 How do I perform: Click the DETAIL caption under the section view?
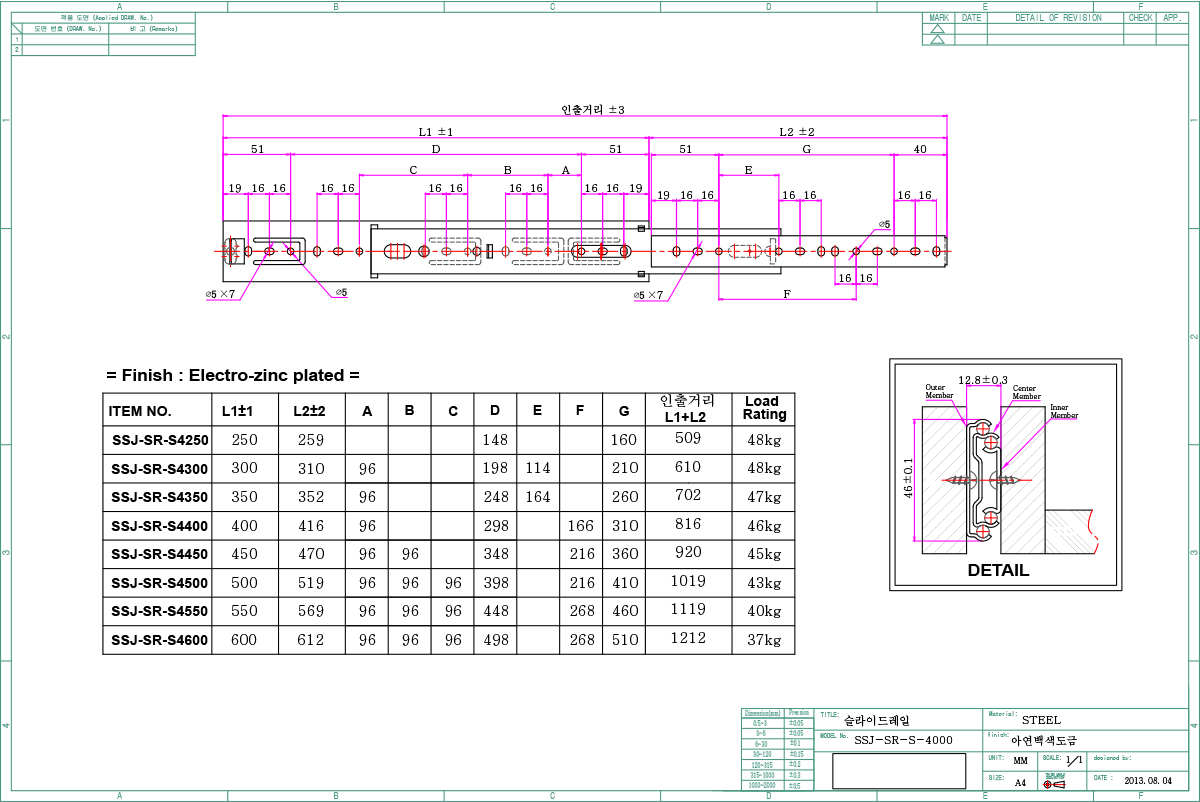[998, 571]
